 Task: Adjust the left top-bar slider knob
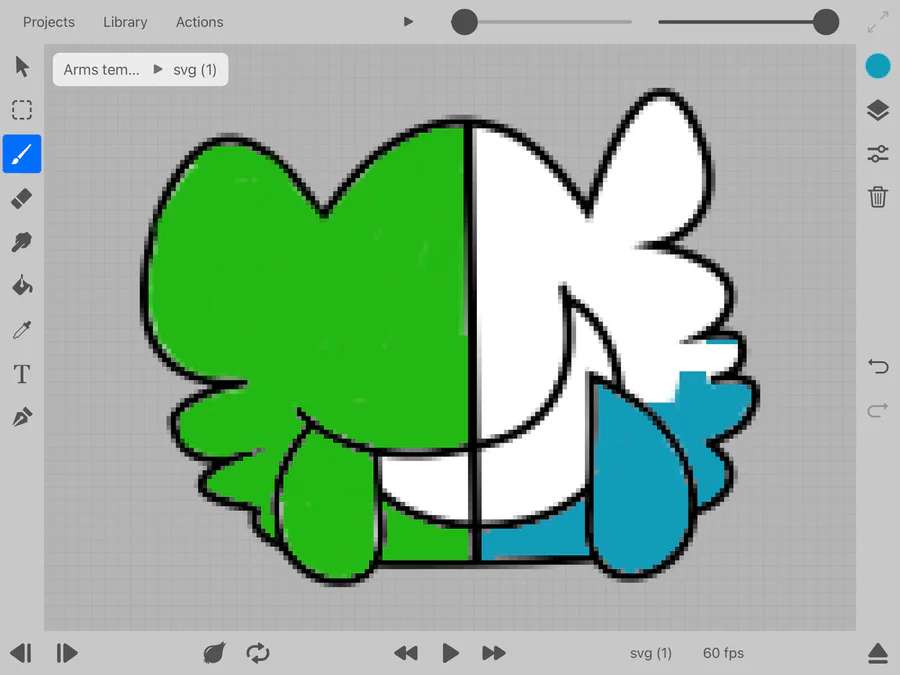[464, 22]
